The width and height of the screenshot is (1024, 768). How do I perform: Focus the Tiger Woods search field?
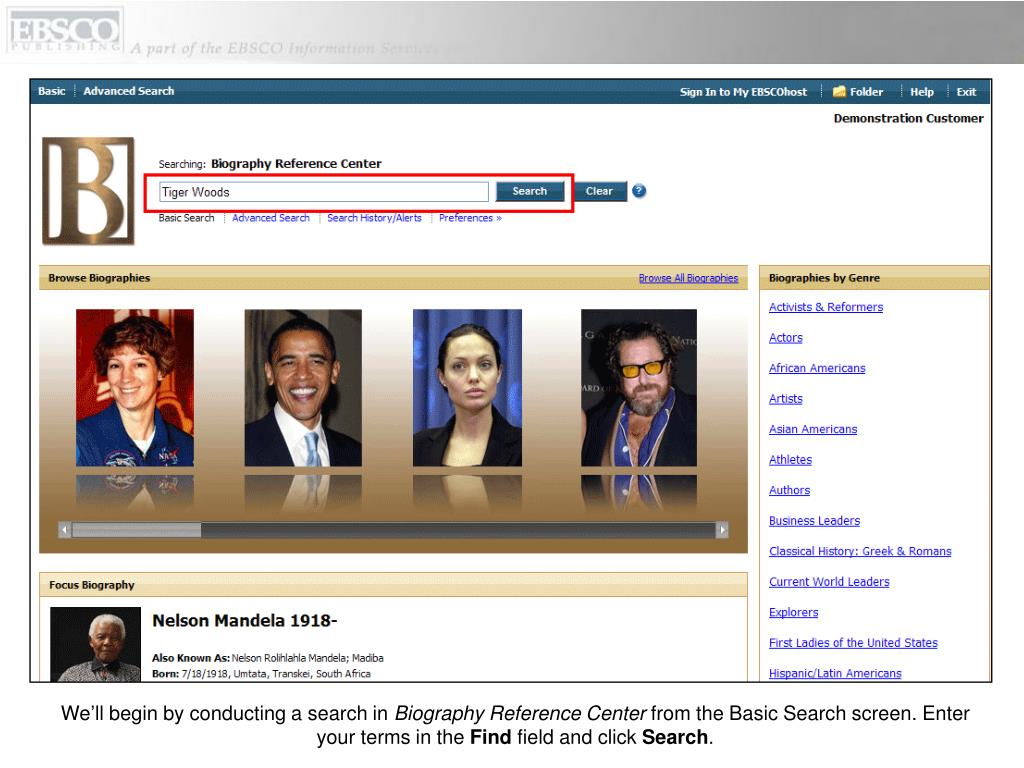(x=324, y=192)
